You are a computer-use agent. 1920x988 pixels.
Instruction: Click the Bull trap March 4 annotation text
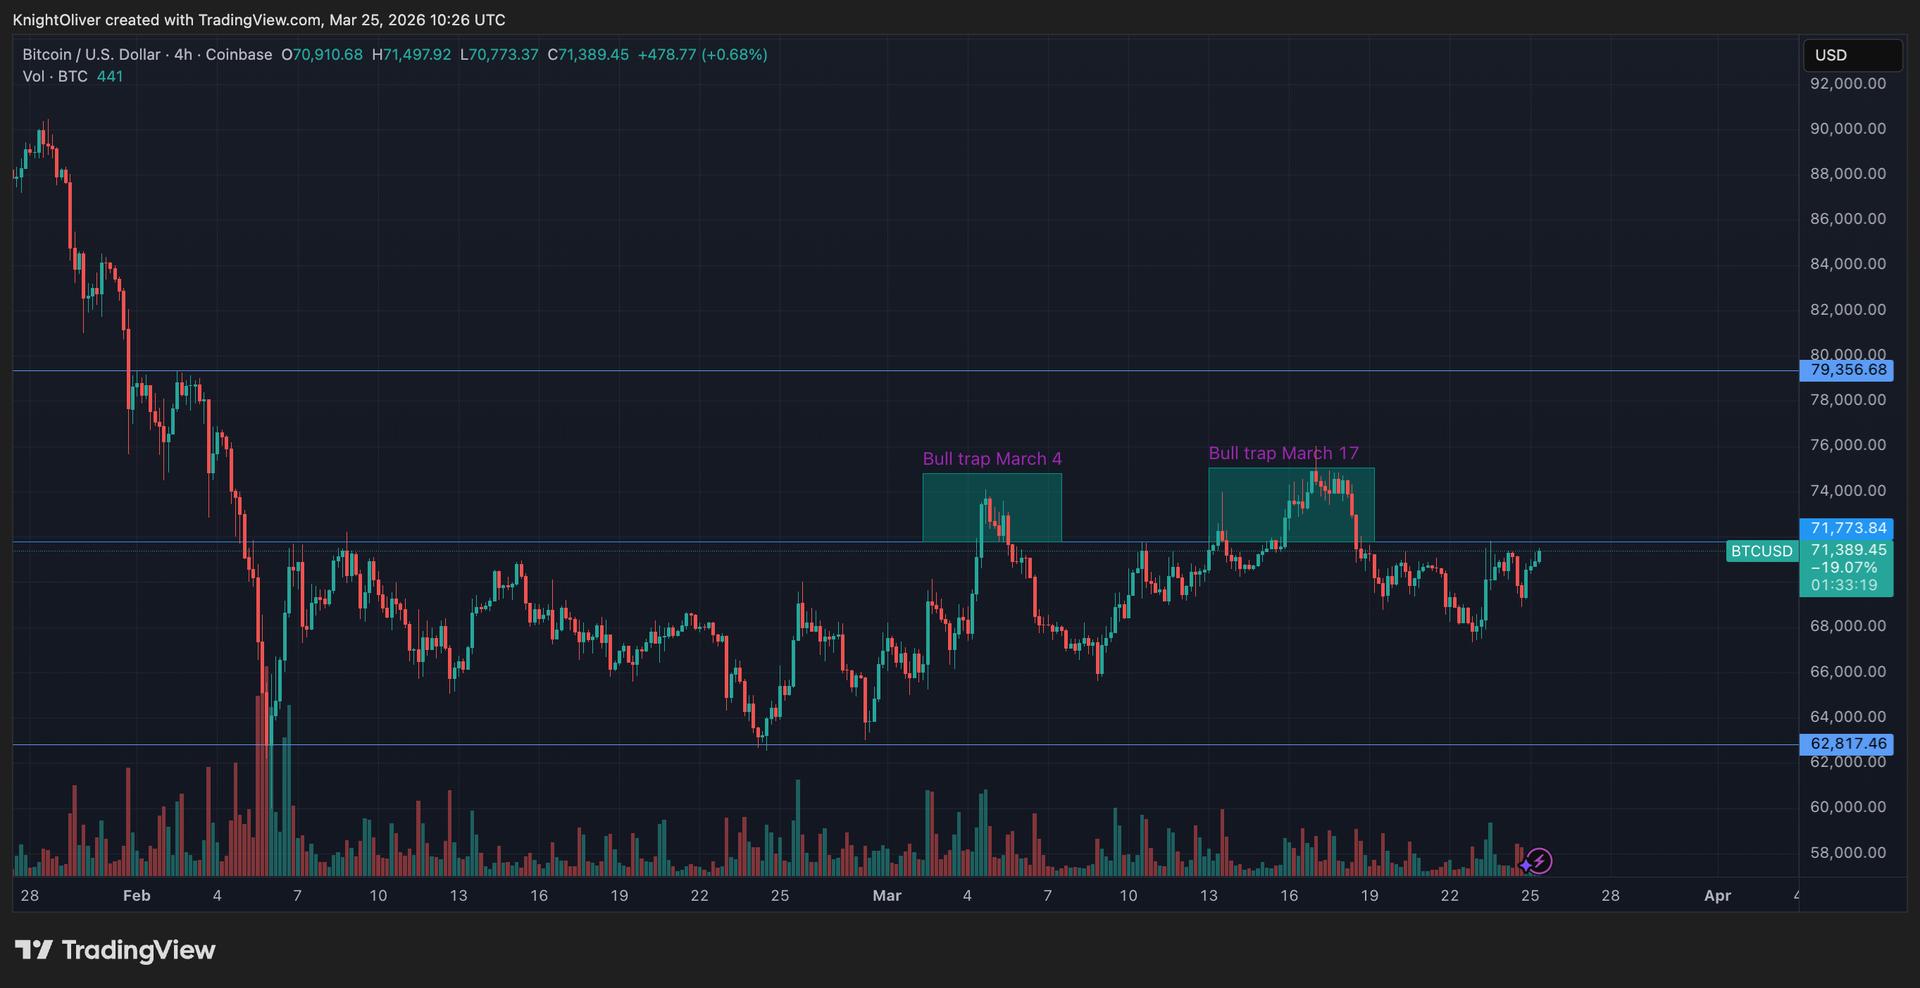coord(992,458)
